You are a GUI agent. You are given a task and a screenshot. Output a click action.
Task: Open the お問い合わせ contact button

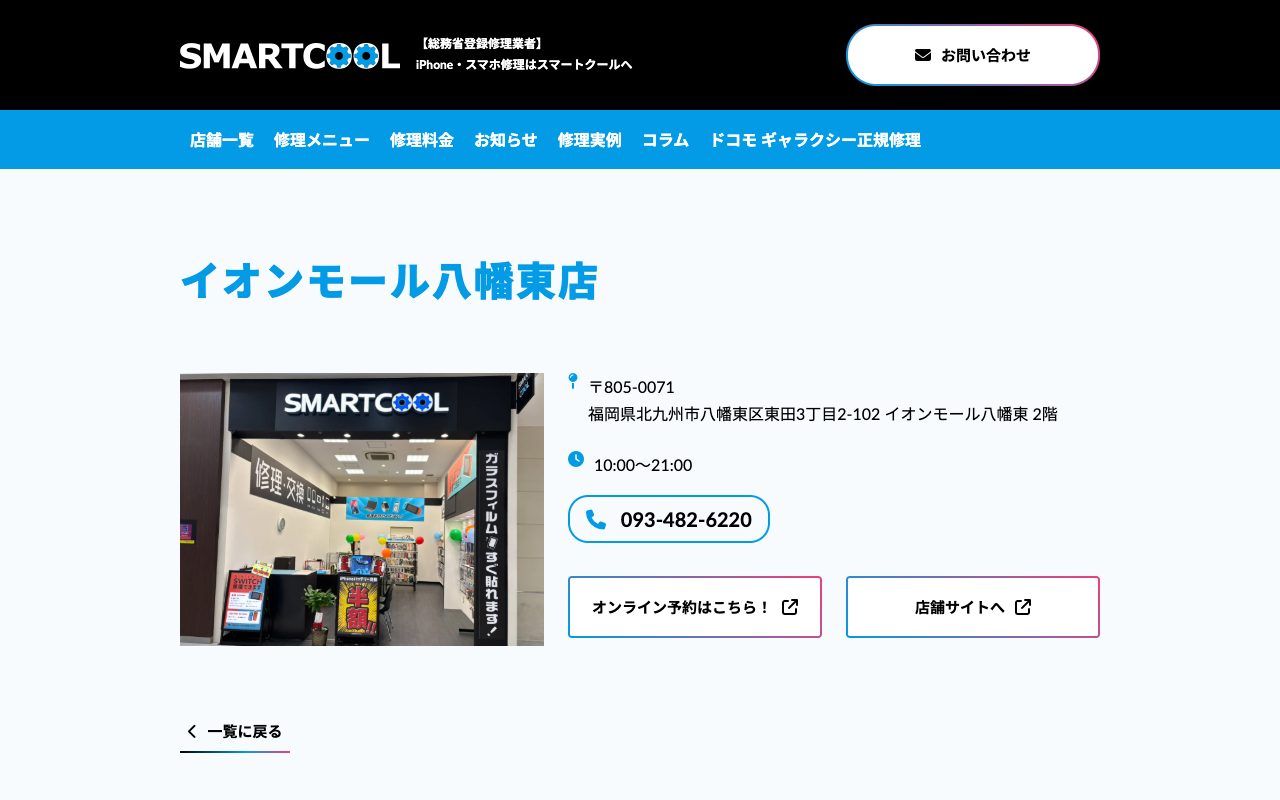coord(973,55)
